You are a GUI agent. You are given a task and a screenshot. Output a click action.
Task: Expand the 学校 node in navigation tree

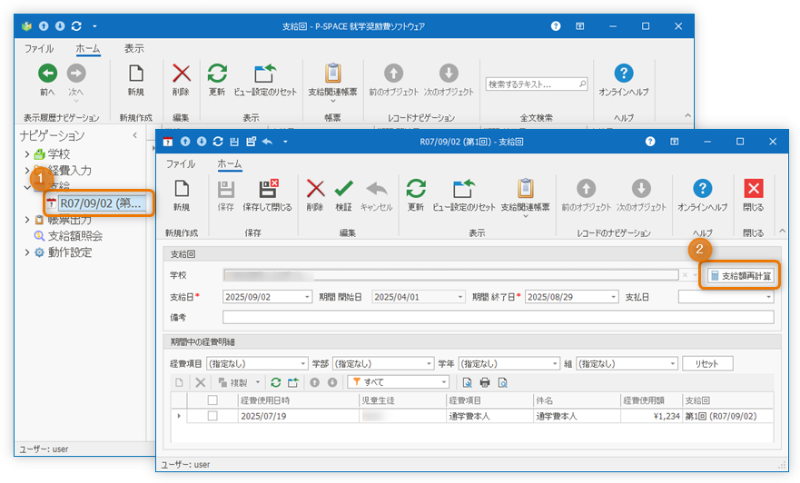[x=27, y=154]
